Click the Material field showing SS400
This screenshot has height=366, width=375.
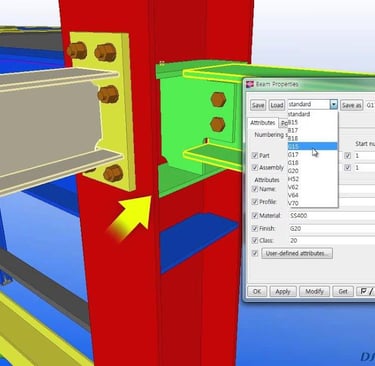tap(332, 216)
